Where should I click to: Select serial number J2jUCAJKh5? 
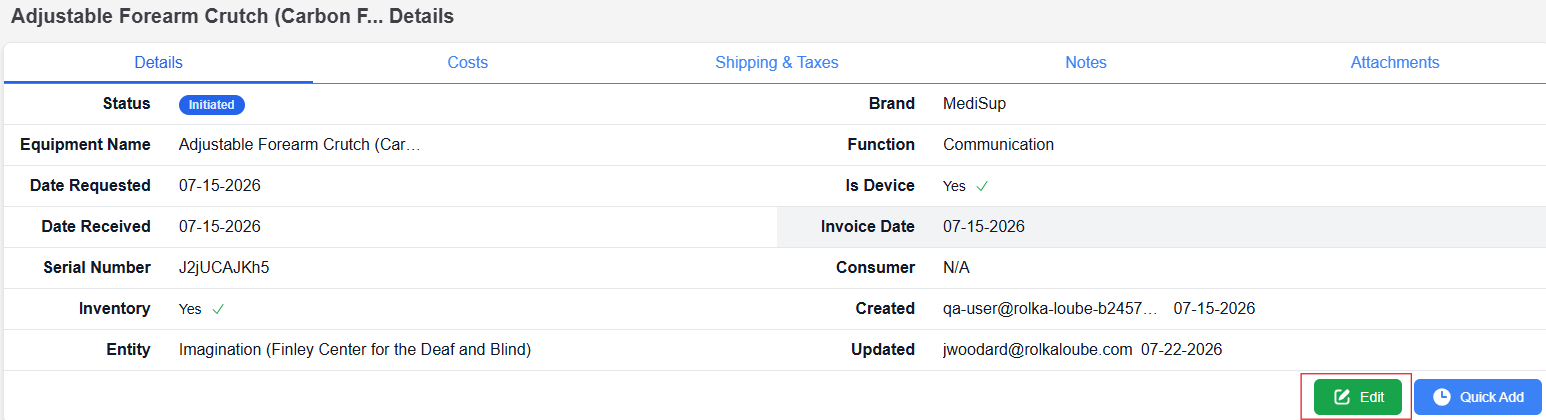tap(224, 268)
